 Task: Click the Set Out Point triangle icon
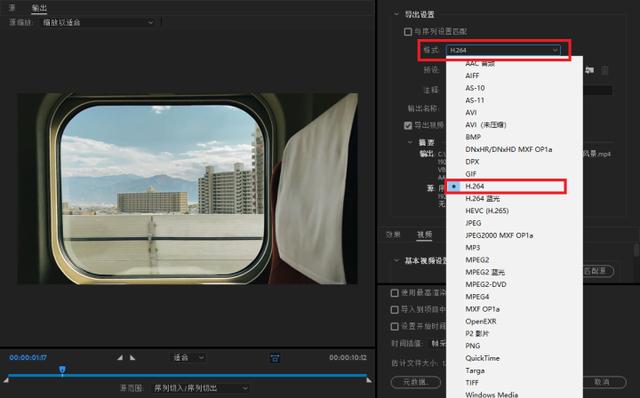pos(133,358)
